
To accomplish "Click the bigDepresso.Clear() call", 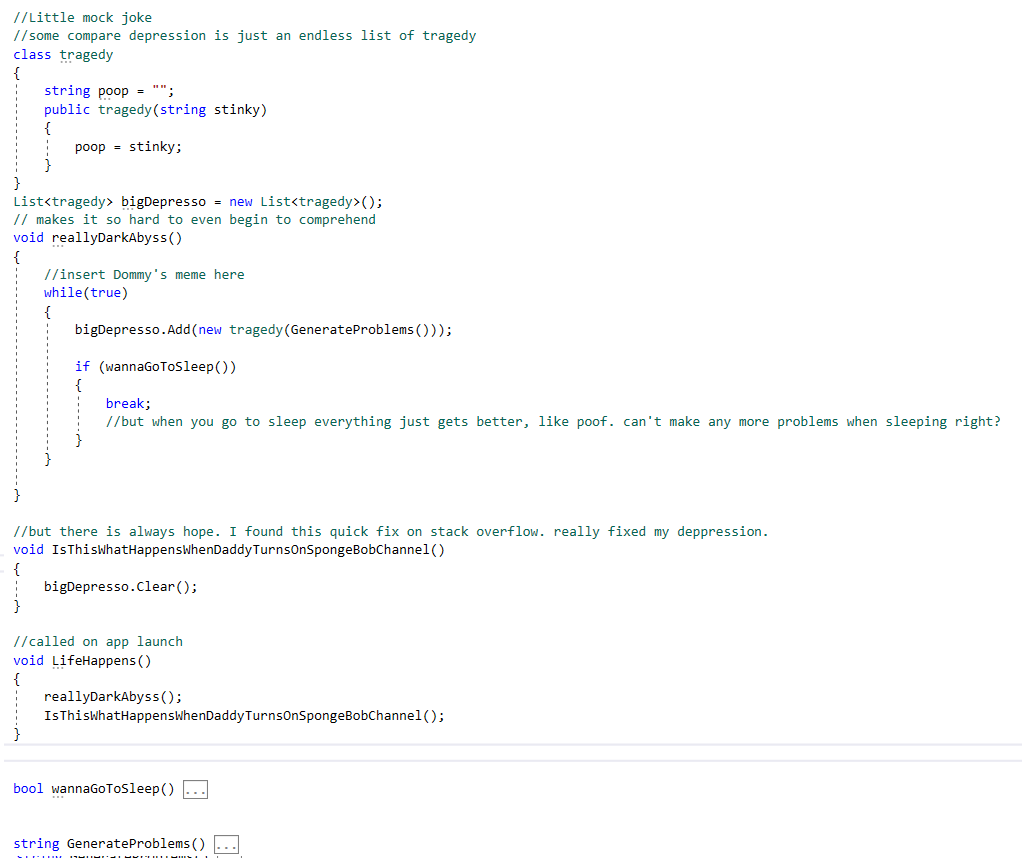I will 120,586.
